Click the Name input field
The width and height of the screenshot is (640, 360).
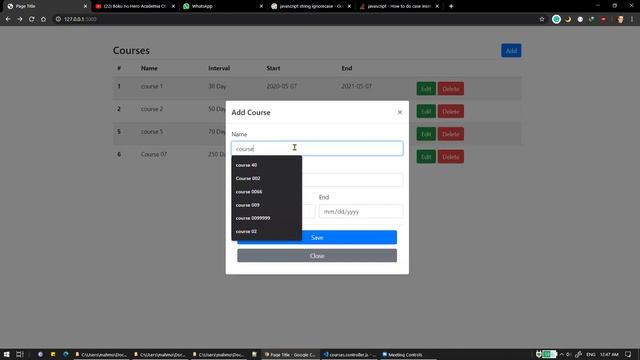(x=317, y=149)
